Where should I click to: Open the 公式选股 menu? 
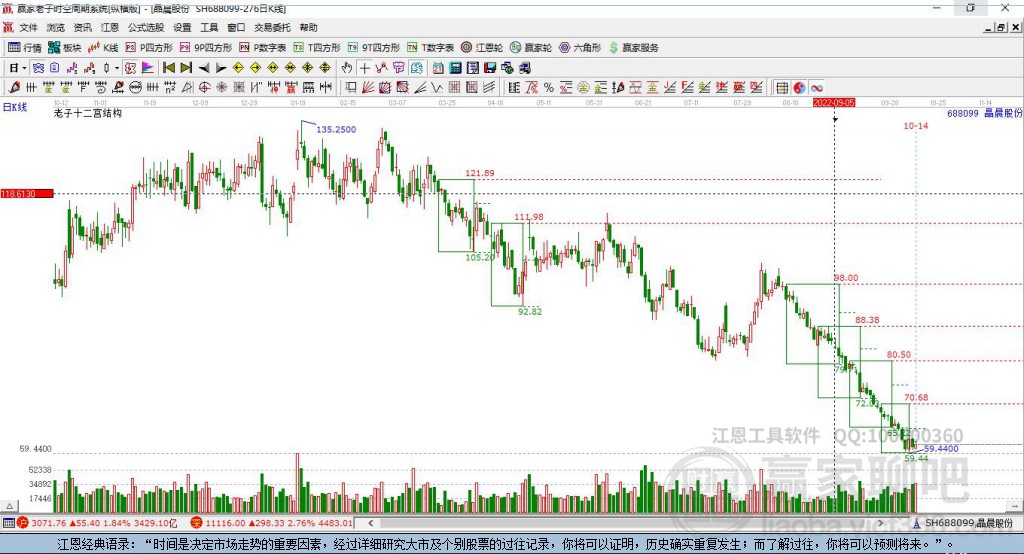pyautogui.click(x=146, y=27)
